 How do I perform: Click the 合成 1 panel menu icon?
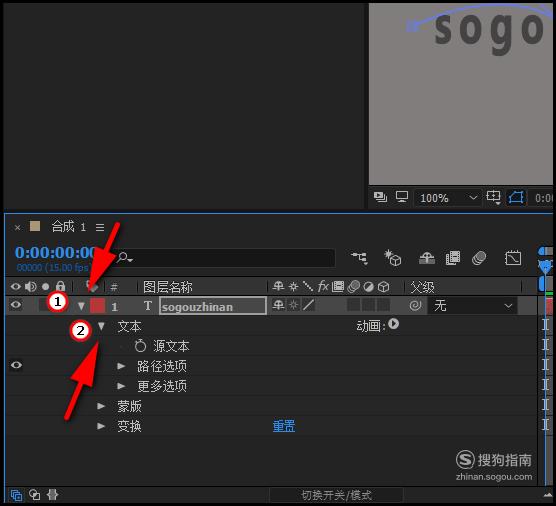(100, 227)
